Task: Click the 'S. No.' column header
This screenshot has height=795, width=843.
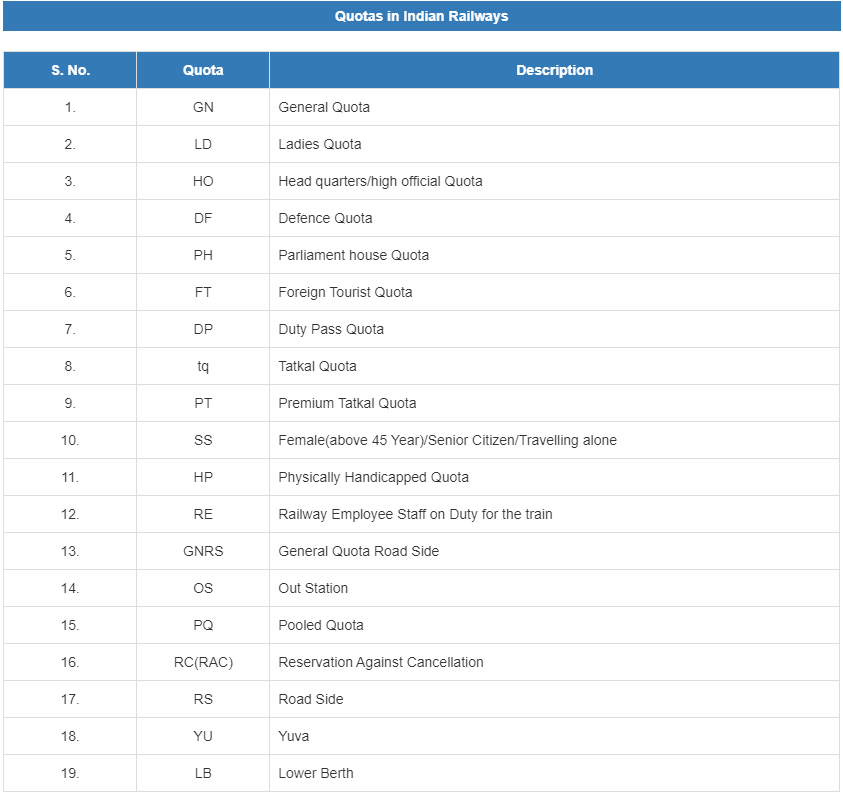Action: pos(70,70)
